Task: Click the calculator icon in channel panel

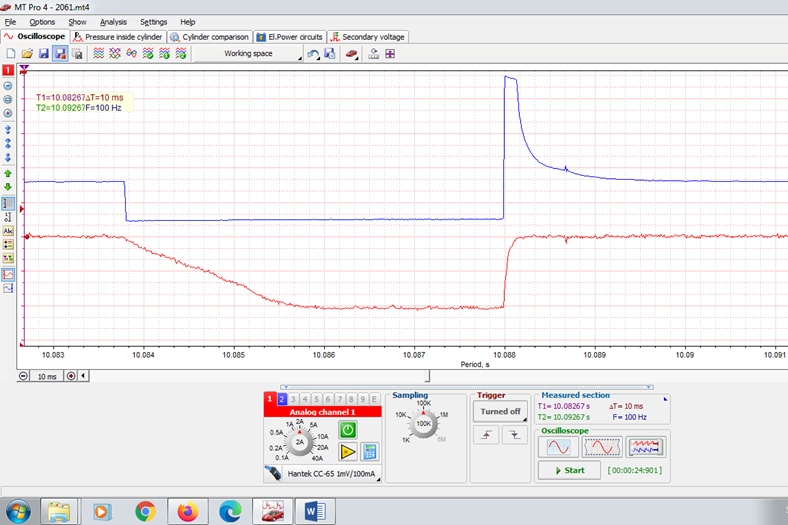Action: 369,451
